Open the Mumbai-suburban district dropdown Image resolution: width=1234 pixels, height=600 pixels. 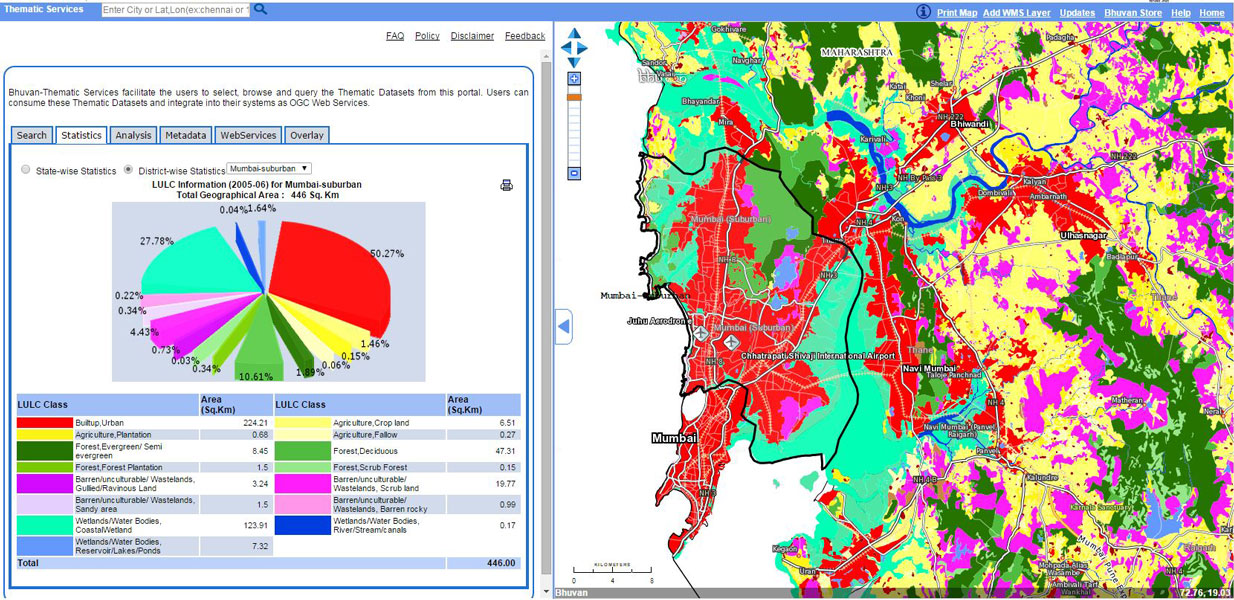click(x=270, y=169)
